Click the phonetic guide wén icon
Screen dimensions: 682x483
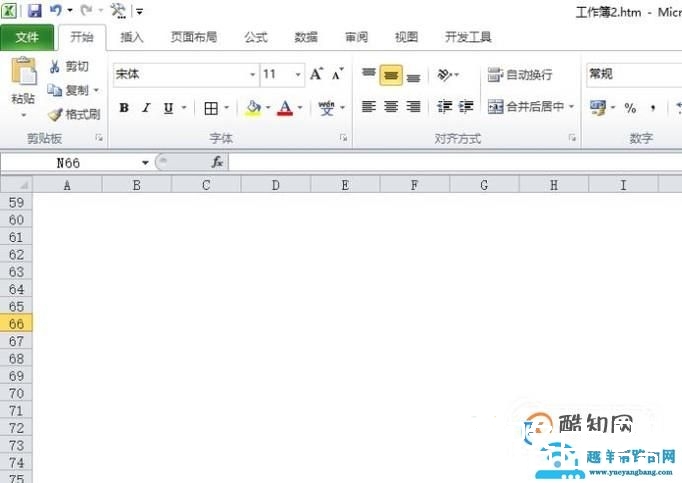tap(326, 107)
